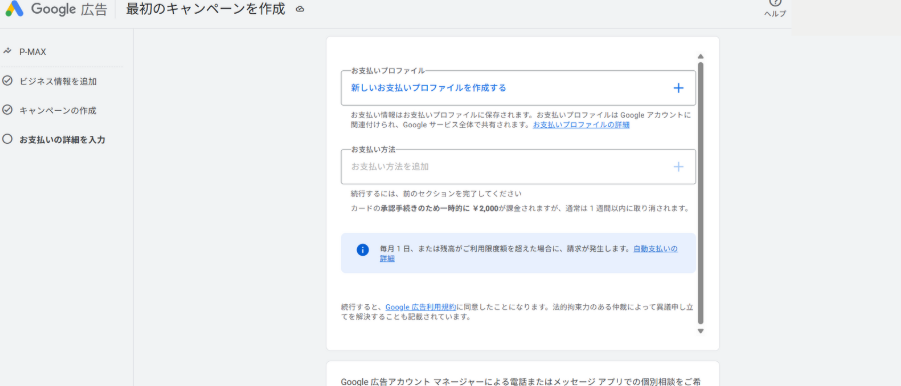Click the Google Ads logo icon
The height and width of the screenshot is (386, 901).
coord(14,9)
